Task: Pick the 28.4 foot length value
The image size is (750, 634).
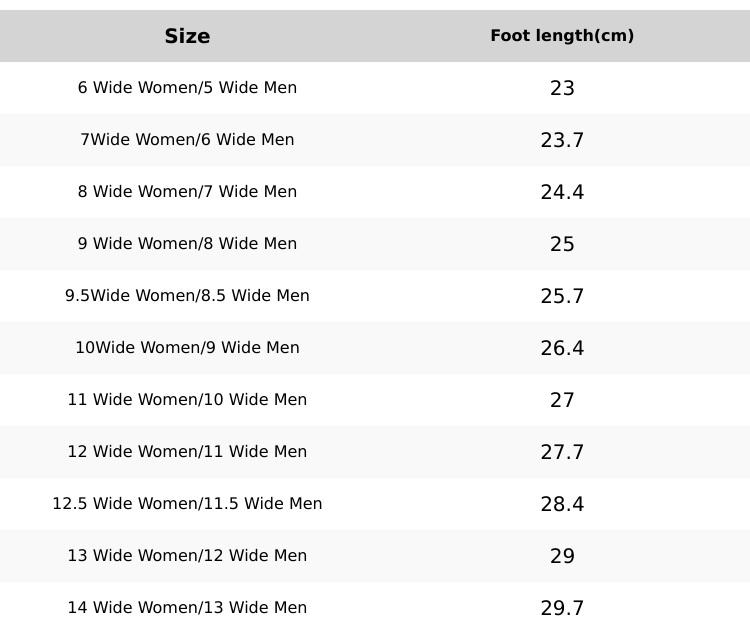Action: 562,504
